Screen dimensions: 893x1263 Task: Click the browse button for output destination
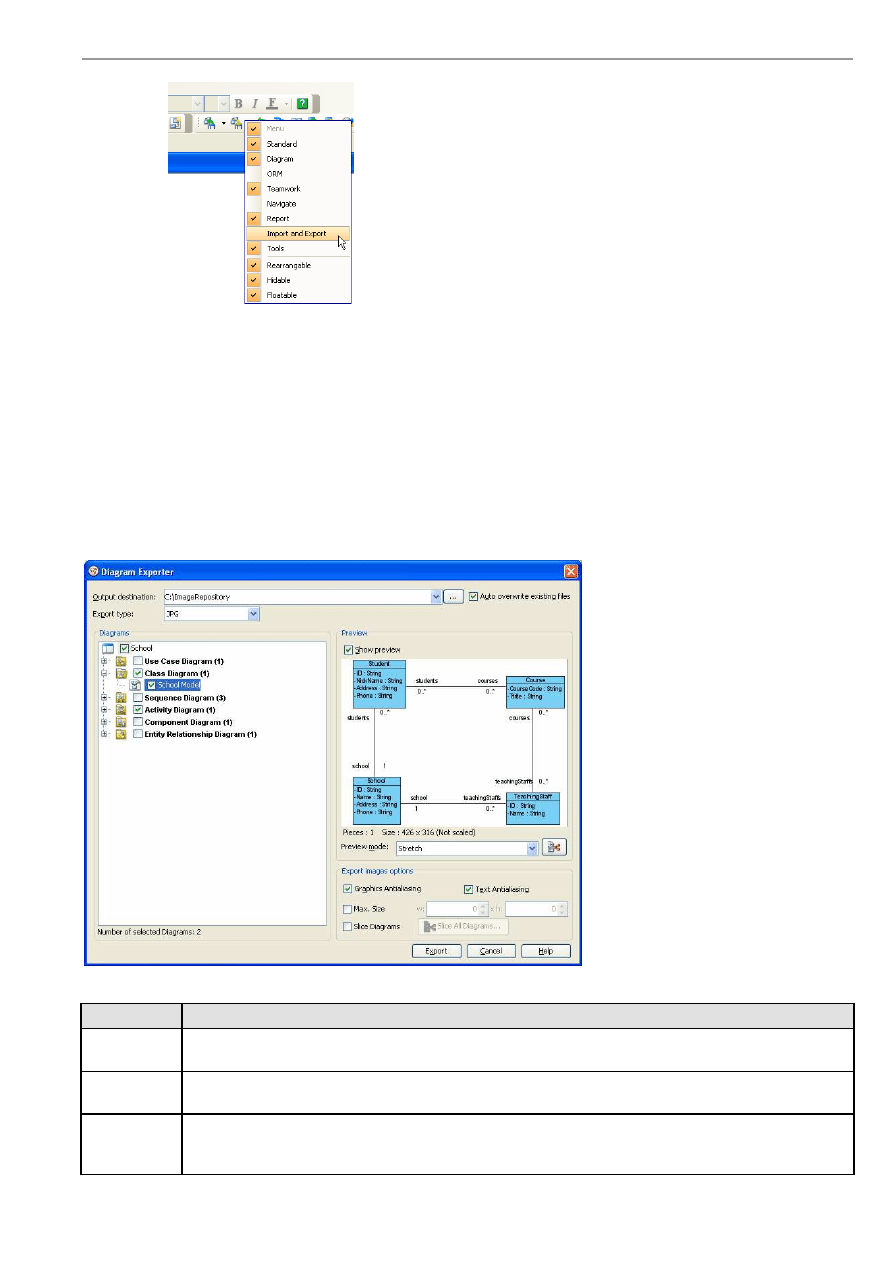tap(453, 597)
